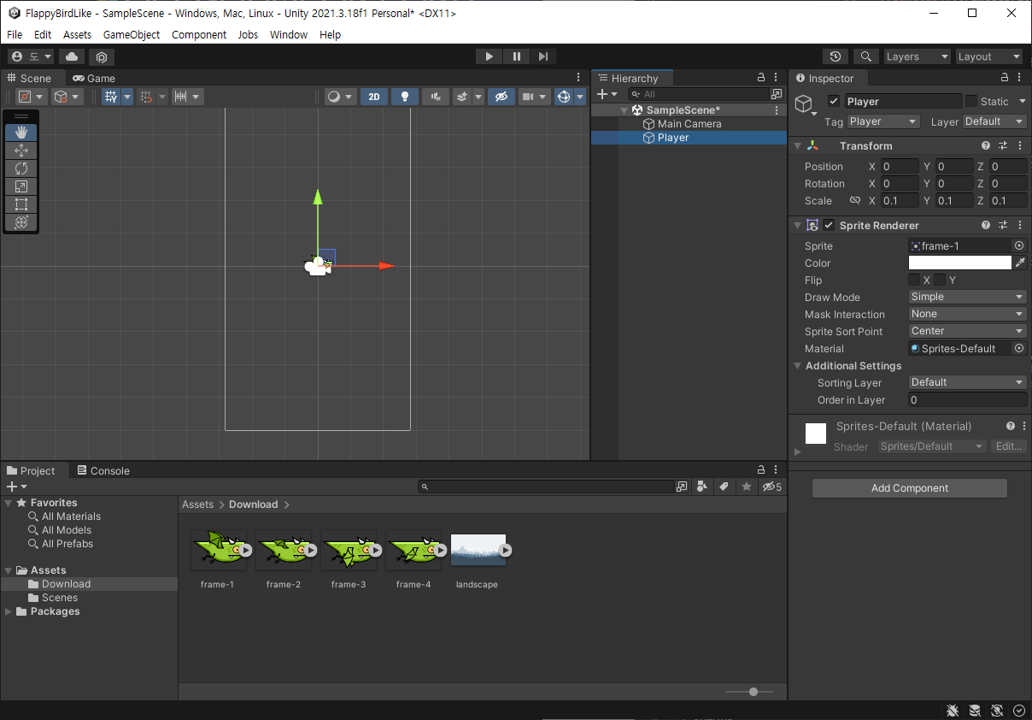Select the Transform tool
The width and height of the screenshot is (1032, 720).
(x=21, y=222)
